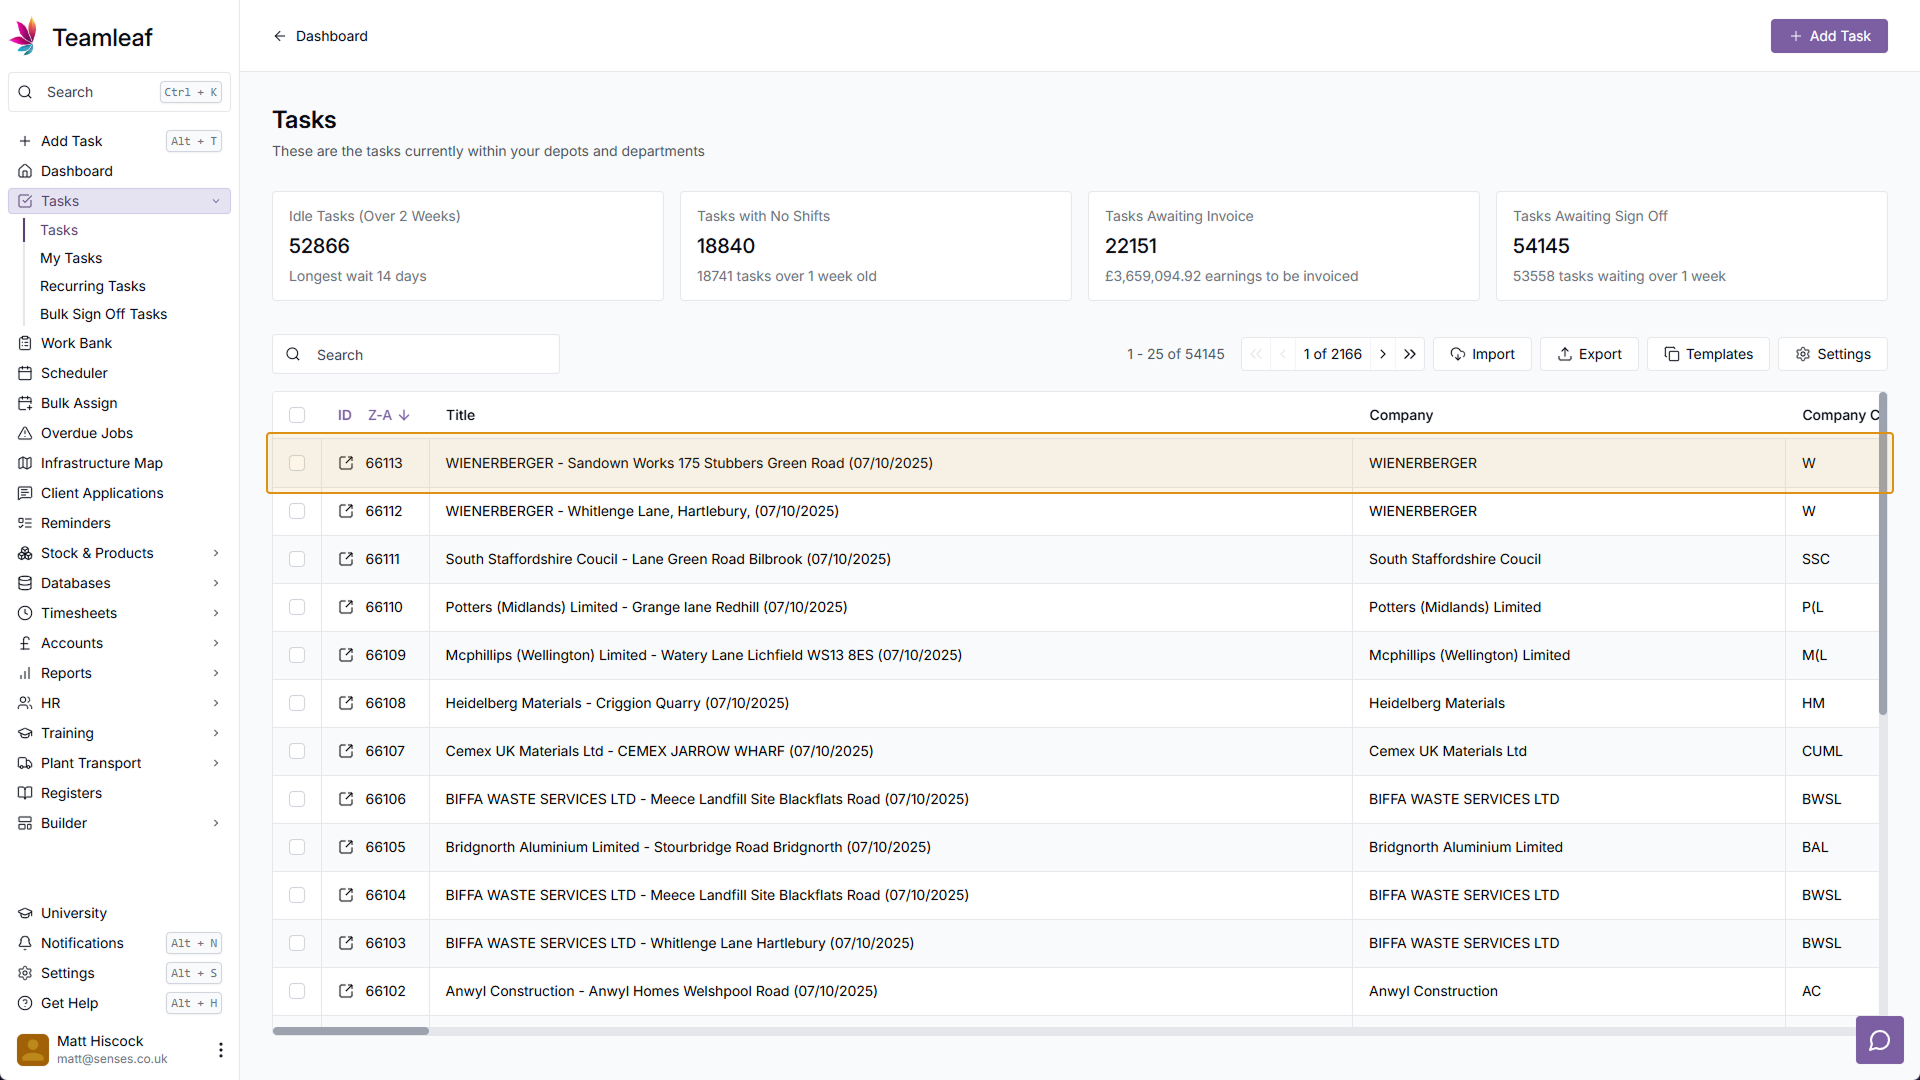The width and height of the screenshot is (1920, 1080).
Task: Click the three-dot menu beside Matt Hiscock
Action: pyautogui.click(x=220, y=1049)
